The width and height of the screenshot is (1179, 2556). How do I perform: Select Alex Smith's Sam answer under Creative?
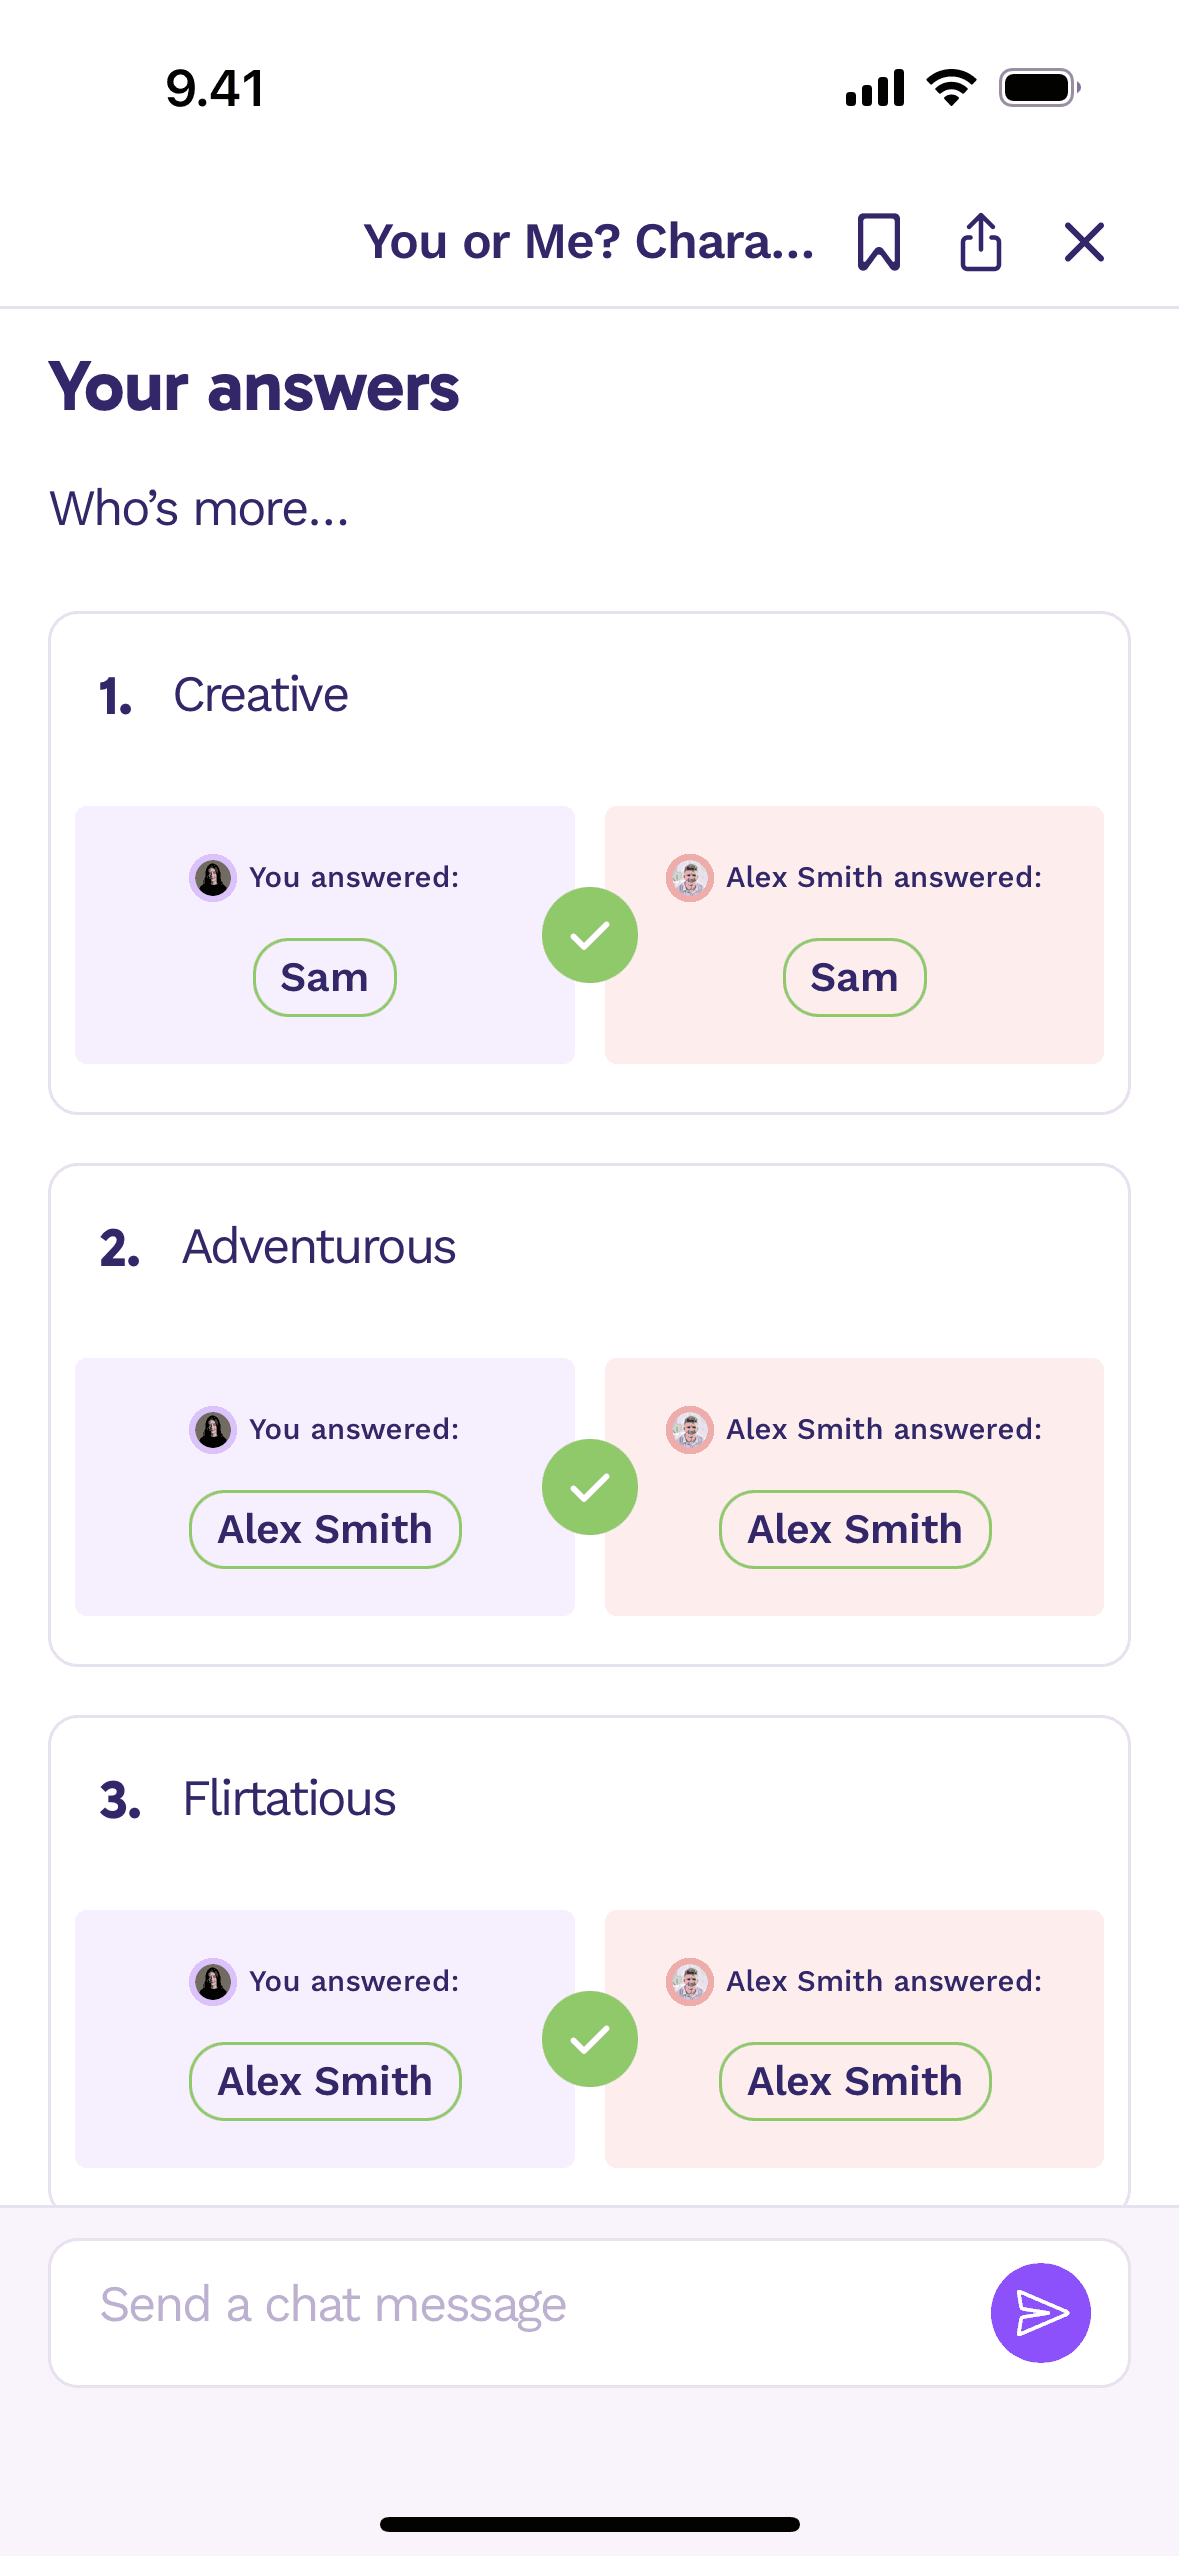pyautogui.click(x=855, y=977)
